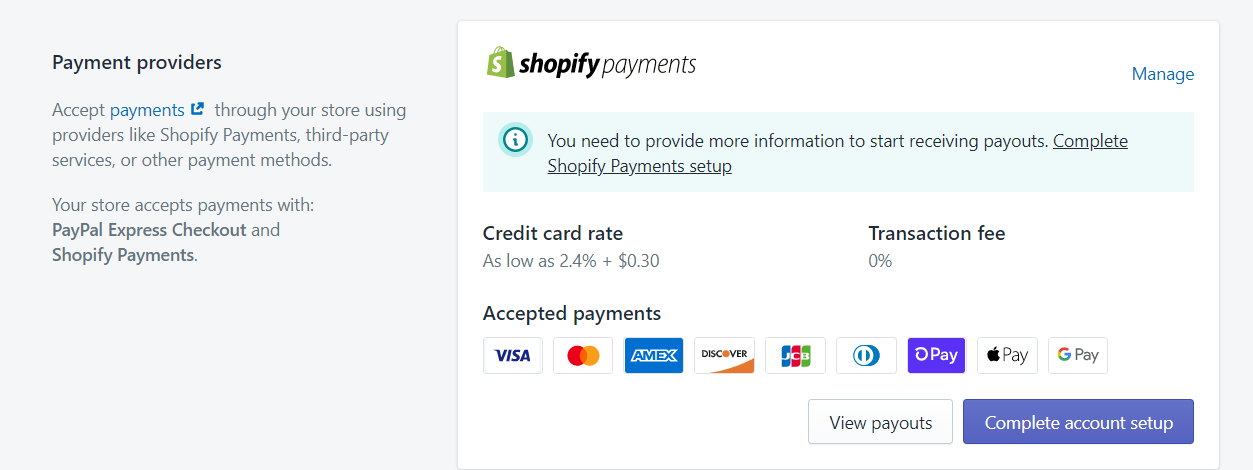Open the payments hyperlink in description

coord(147,110)
